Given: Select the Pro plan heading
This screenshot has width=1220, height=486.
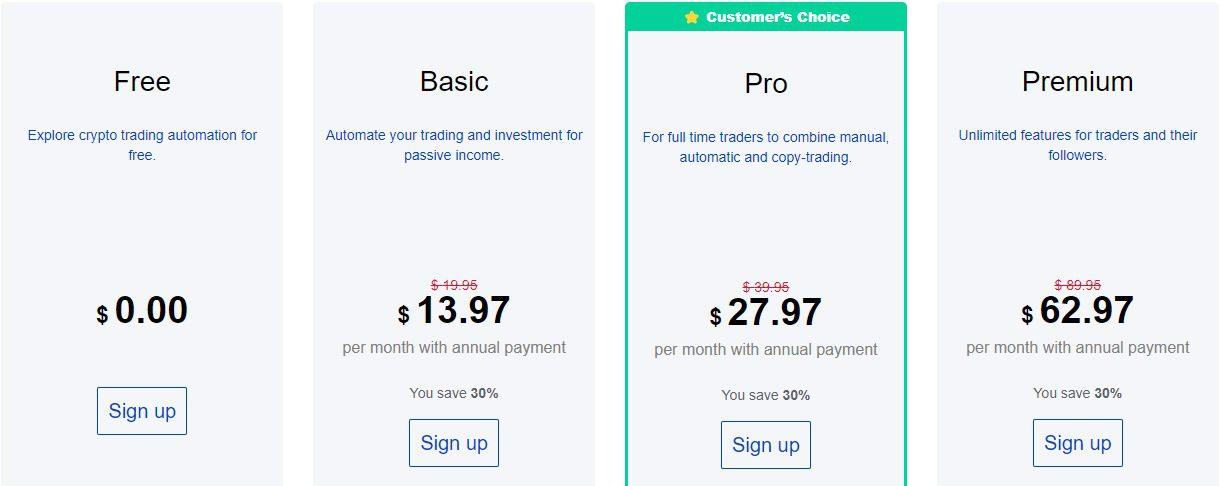Looking at the screenshot, I should click(x=766, y=83).
